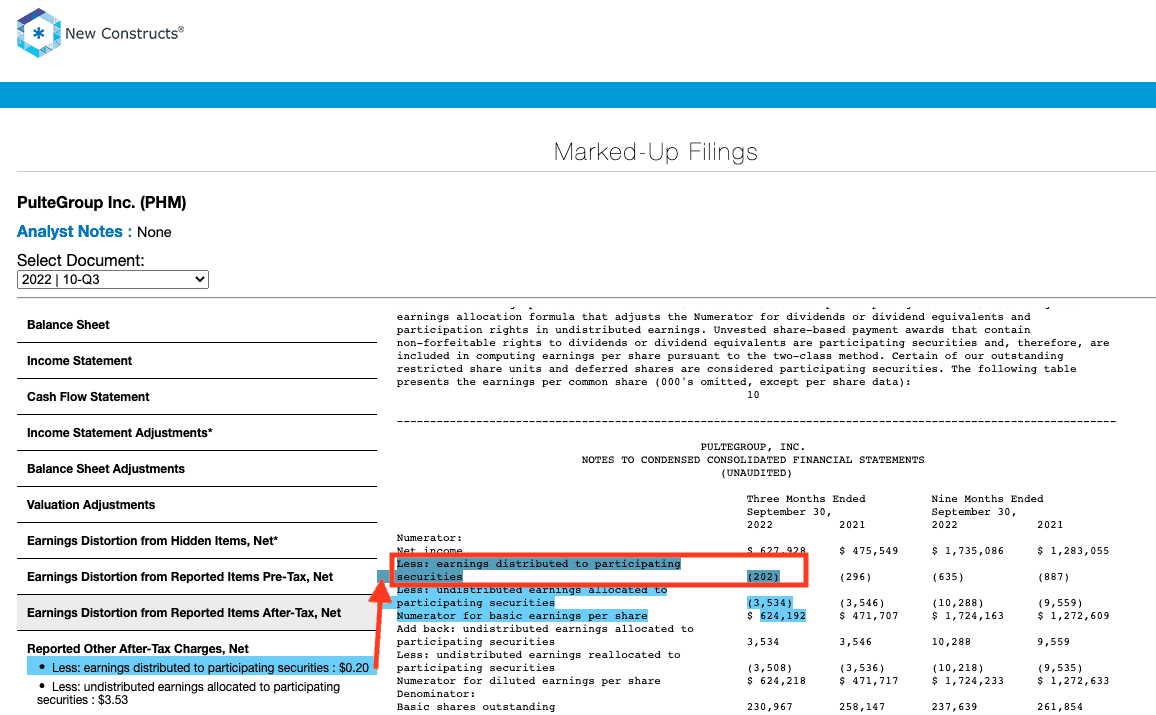Click the Nine Months Ended column header
Image resolution: width=1156 pixels, height=715 pixels.
point(987,498)
